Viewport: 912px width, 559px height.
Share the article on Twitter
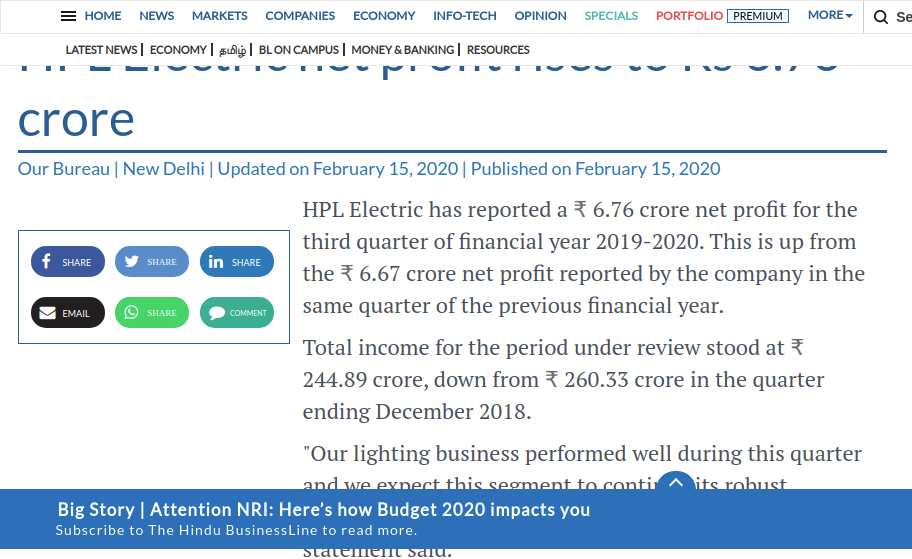click(152, 262)
